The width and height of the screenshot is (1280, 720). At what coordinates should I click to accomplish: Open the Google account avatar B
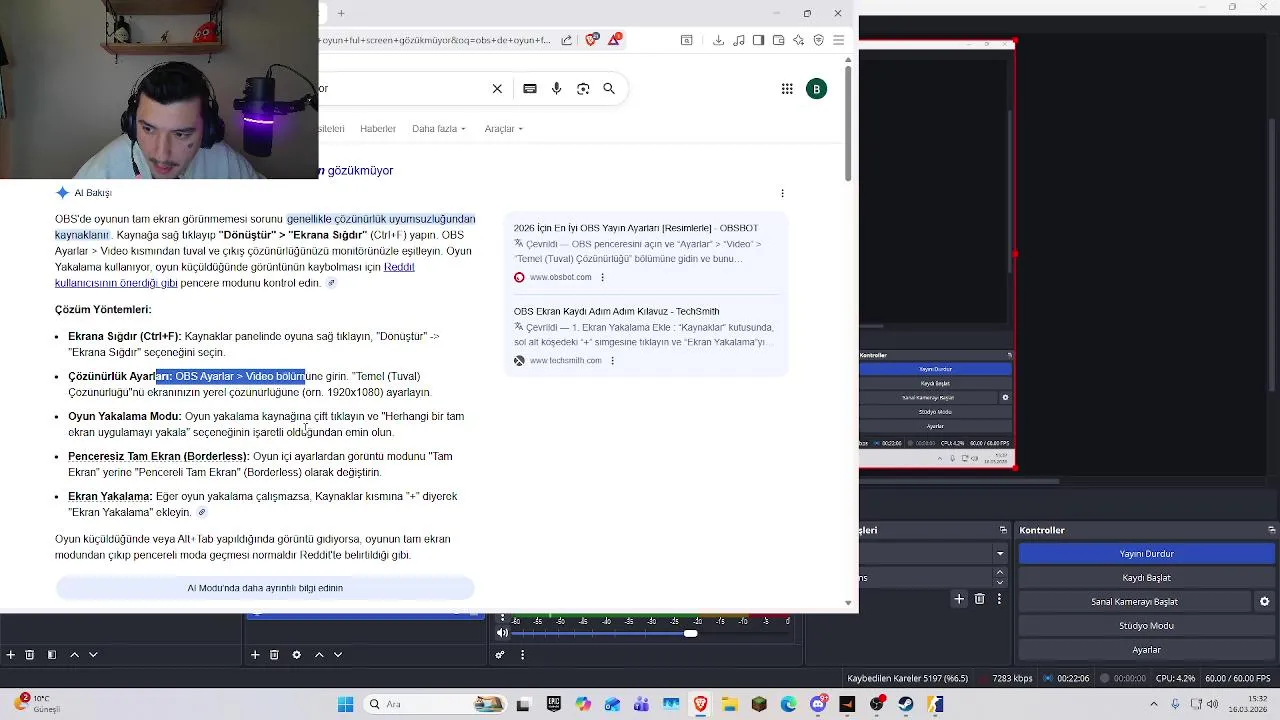point(817,89)
